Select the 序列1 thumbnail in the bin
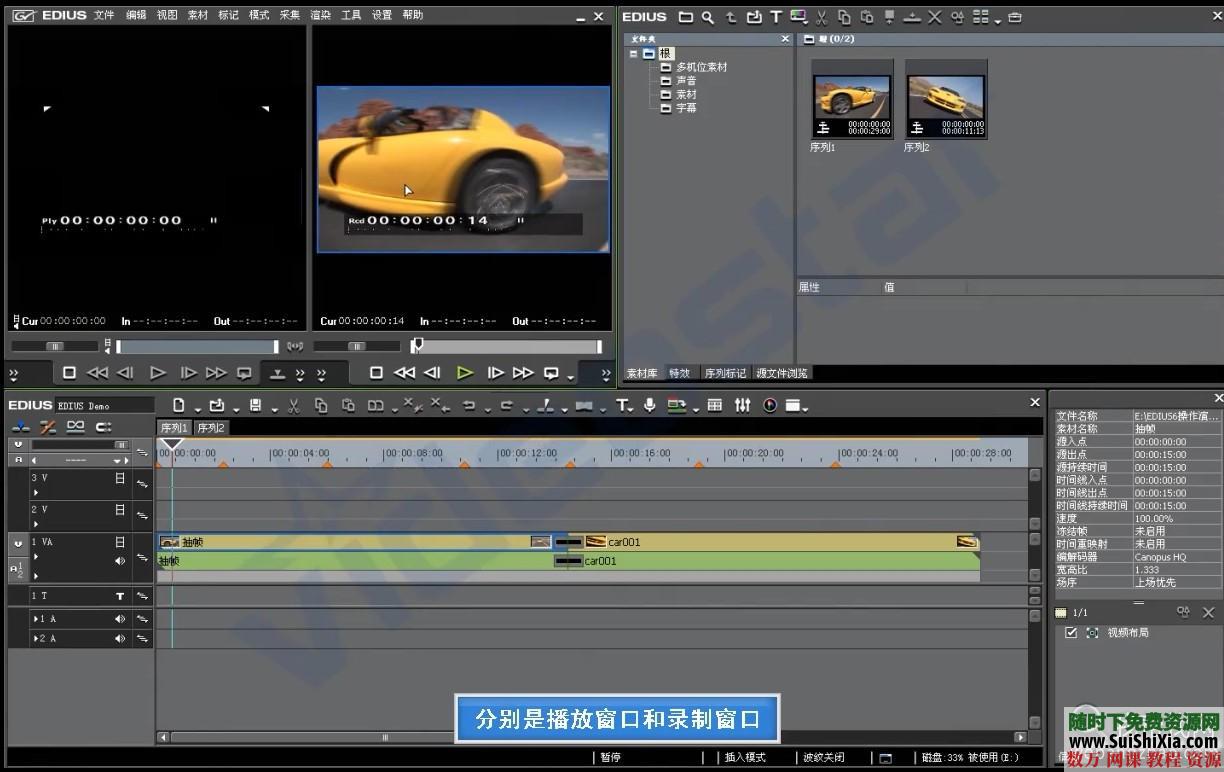The width and height of the screenshot is (1224, 772). pyautogui.click(x=852, y=99)
